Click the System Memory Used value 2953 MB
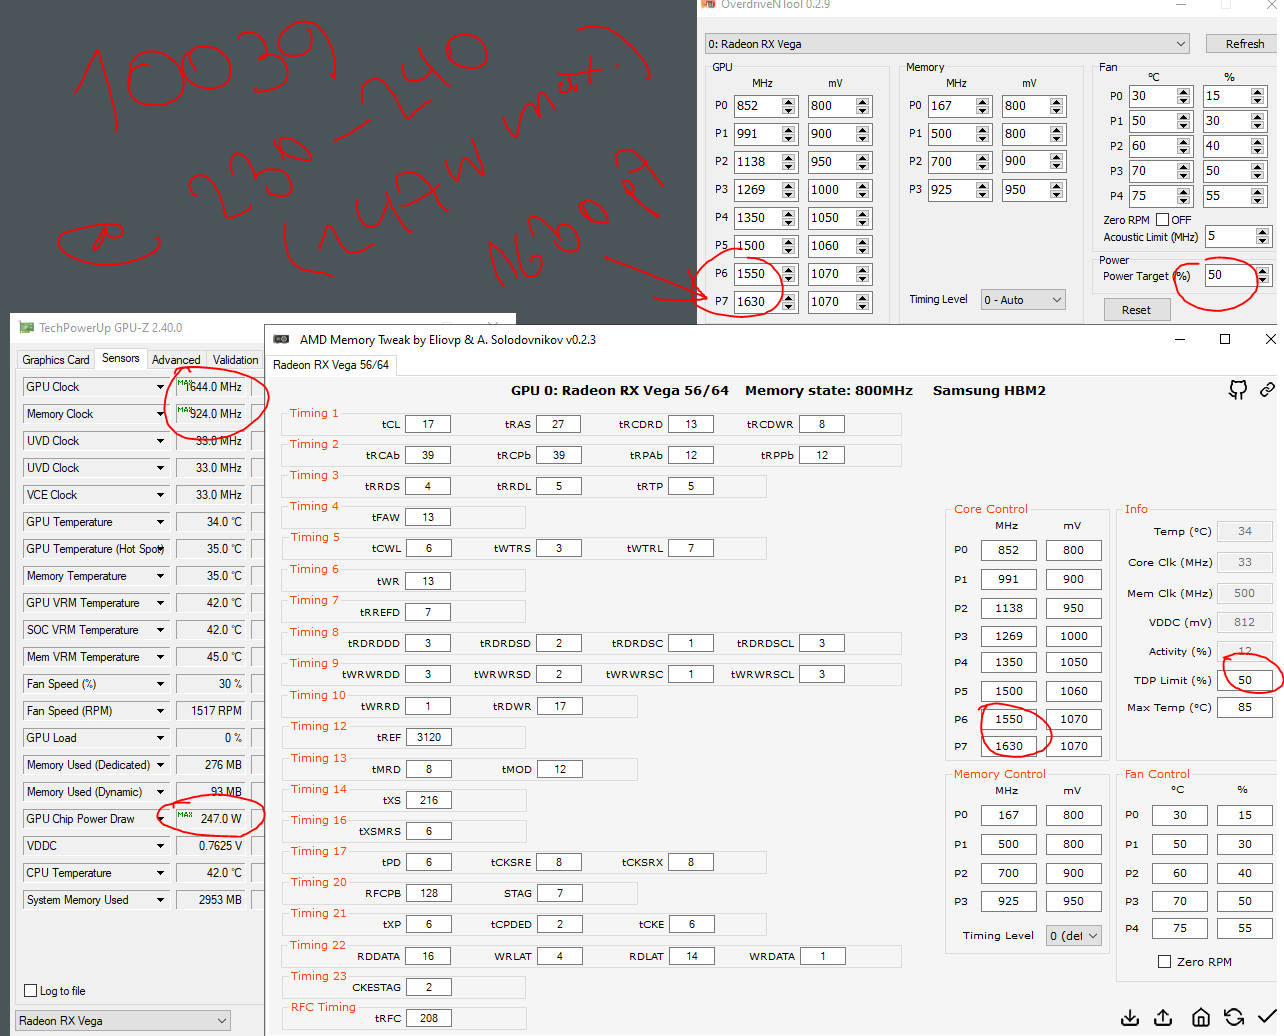The height and width of the screenshot is (1036, 1284). coord(210,900)
